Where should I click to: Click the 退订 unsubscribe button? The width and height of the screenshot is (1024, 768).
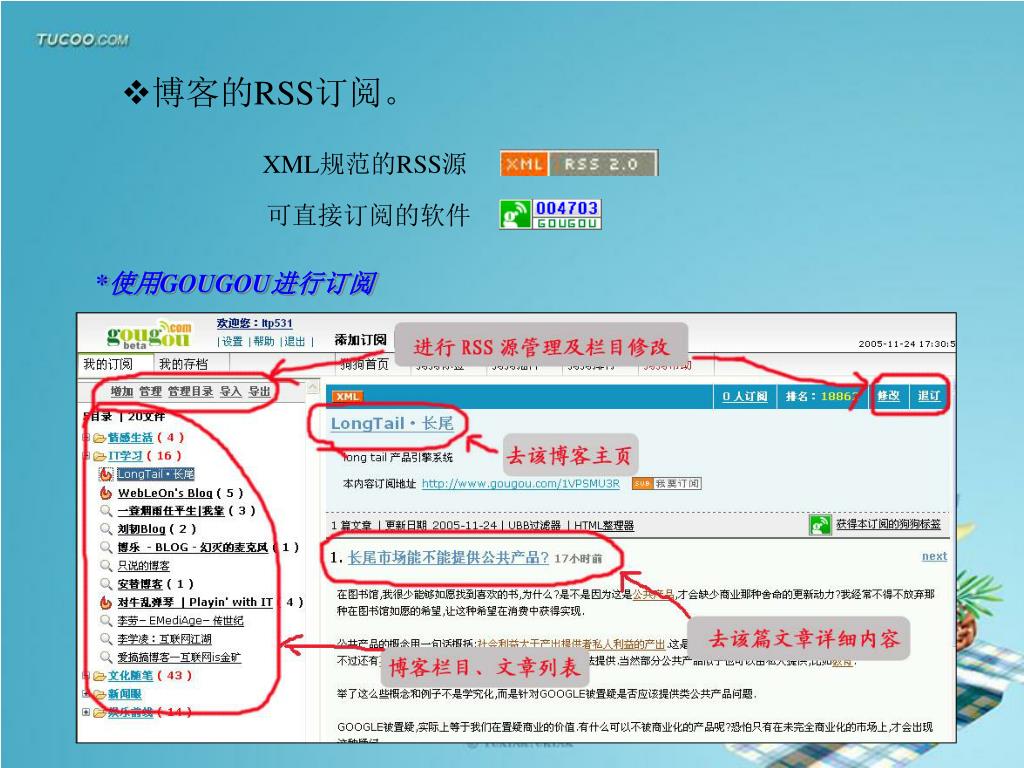pyautogui.click(x=929, y=396)
